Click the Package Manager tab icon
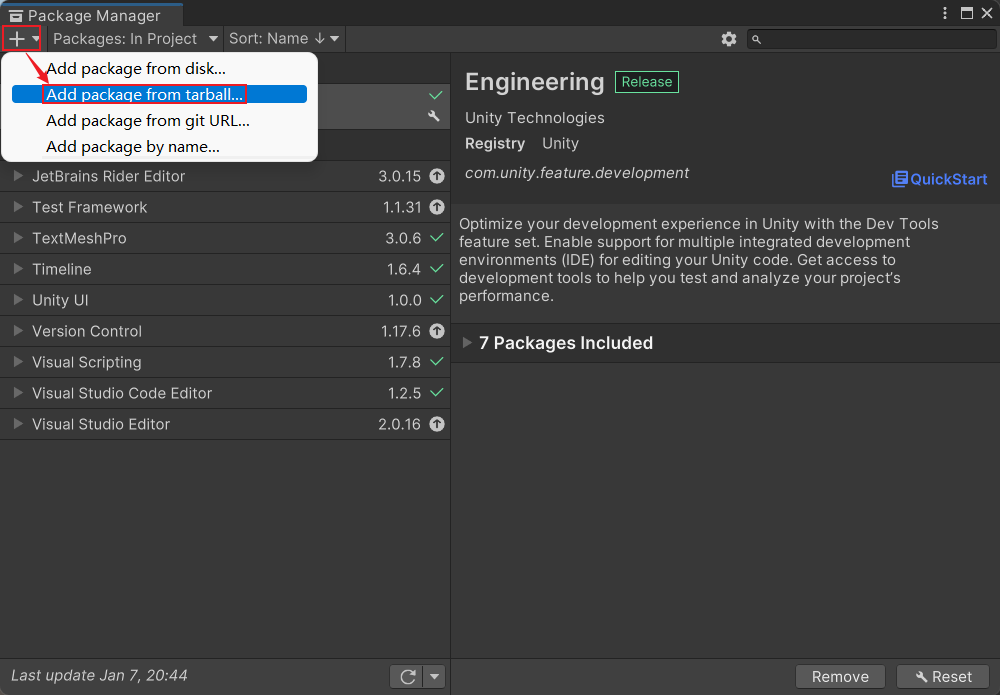The height and width of the screenshot is (695, 1000). pos(16,16)
